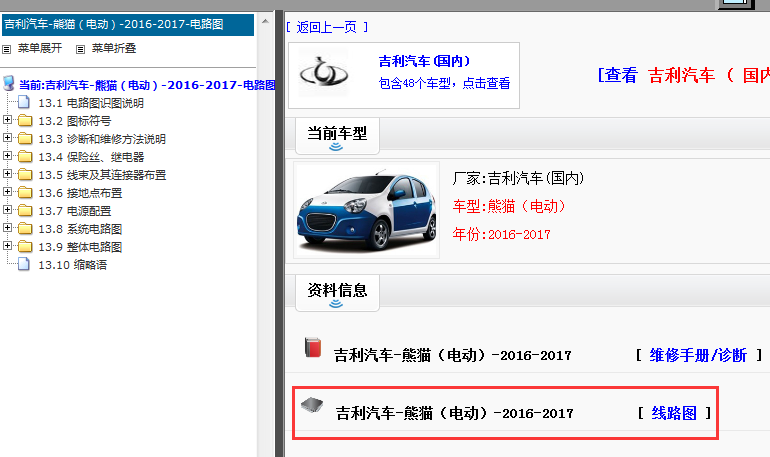Click the gray module icon for 线路图
This screenshot has width=770, height=457.
(x=312, y=405)
